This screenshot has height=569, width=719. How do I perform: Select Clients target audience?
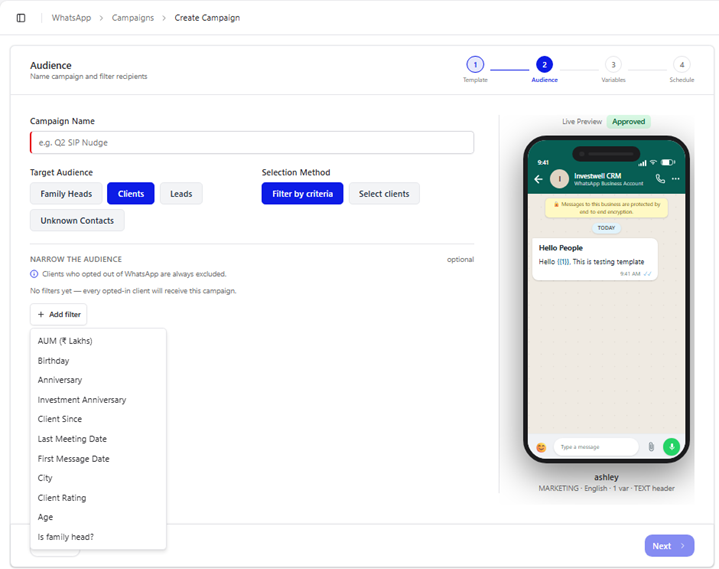point(131,193)
